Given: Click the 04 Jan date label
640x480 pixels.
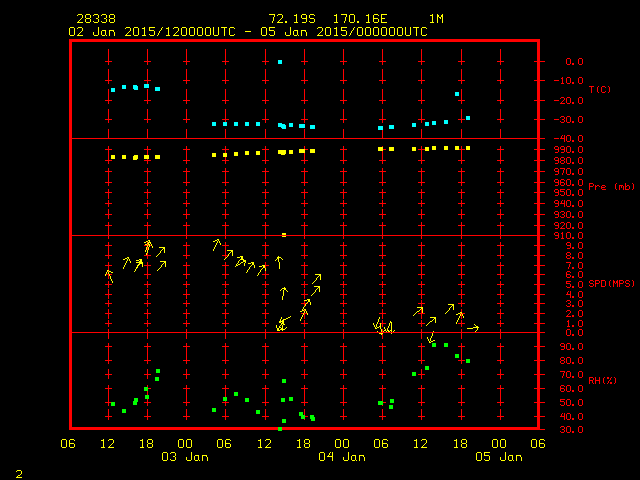Looking at the screenshot, I should click(x=341, y=457).
